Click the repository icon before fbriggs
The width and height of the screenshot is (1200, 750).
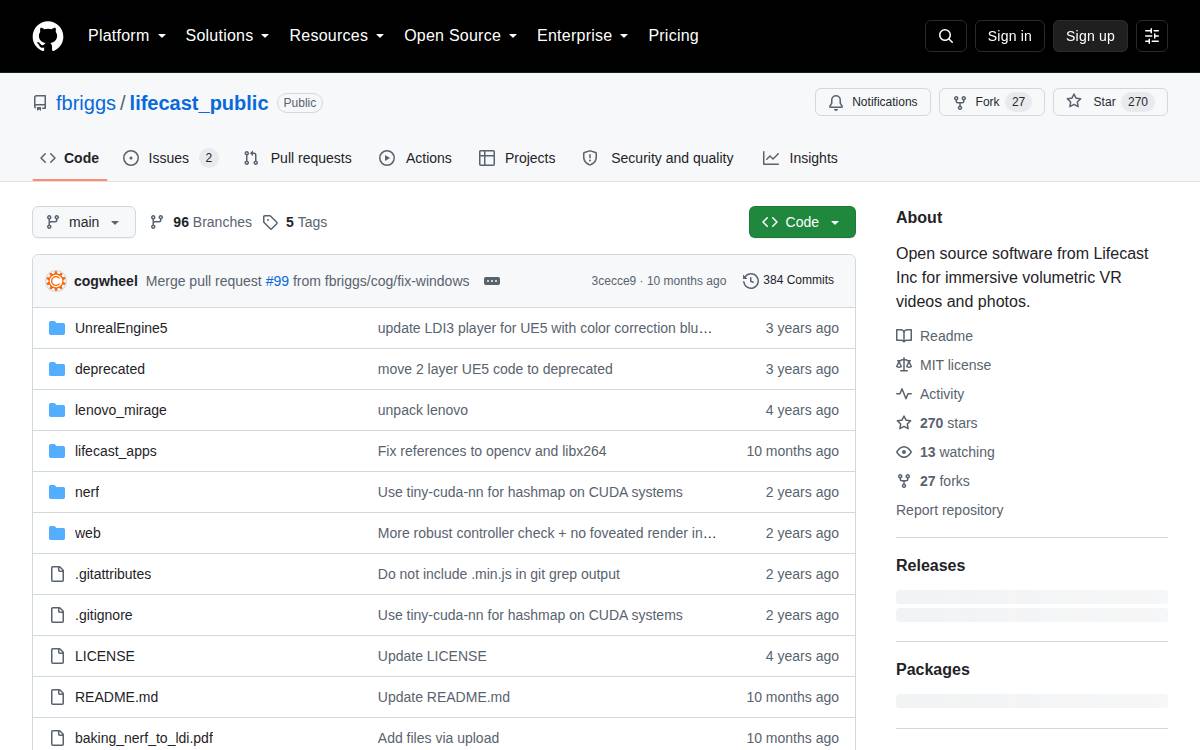click(40, 103)
